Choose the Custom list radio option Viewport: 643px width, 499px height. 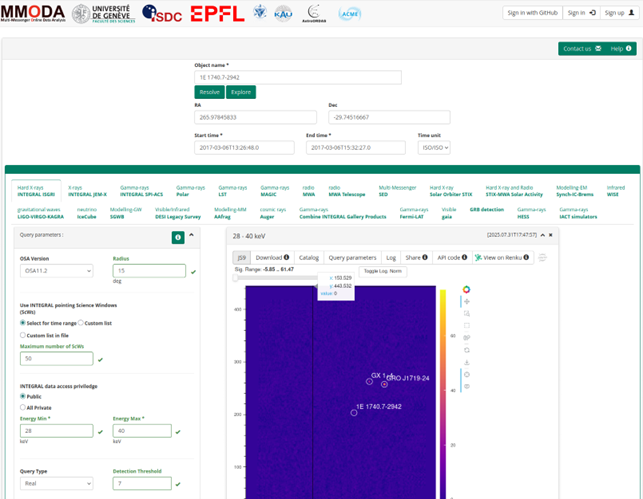tap(80, 323)
